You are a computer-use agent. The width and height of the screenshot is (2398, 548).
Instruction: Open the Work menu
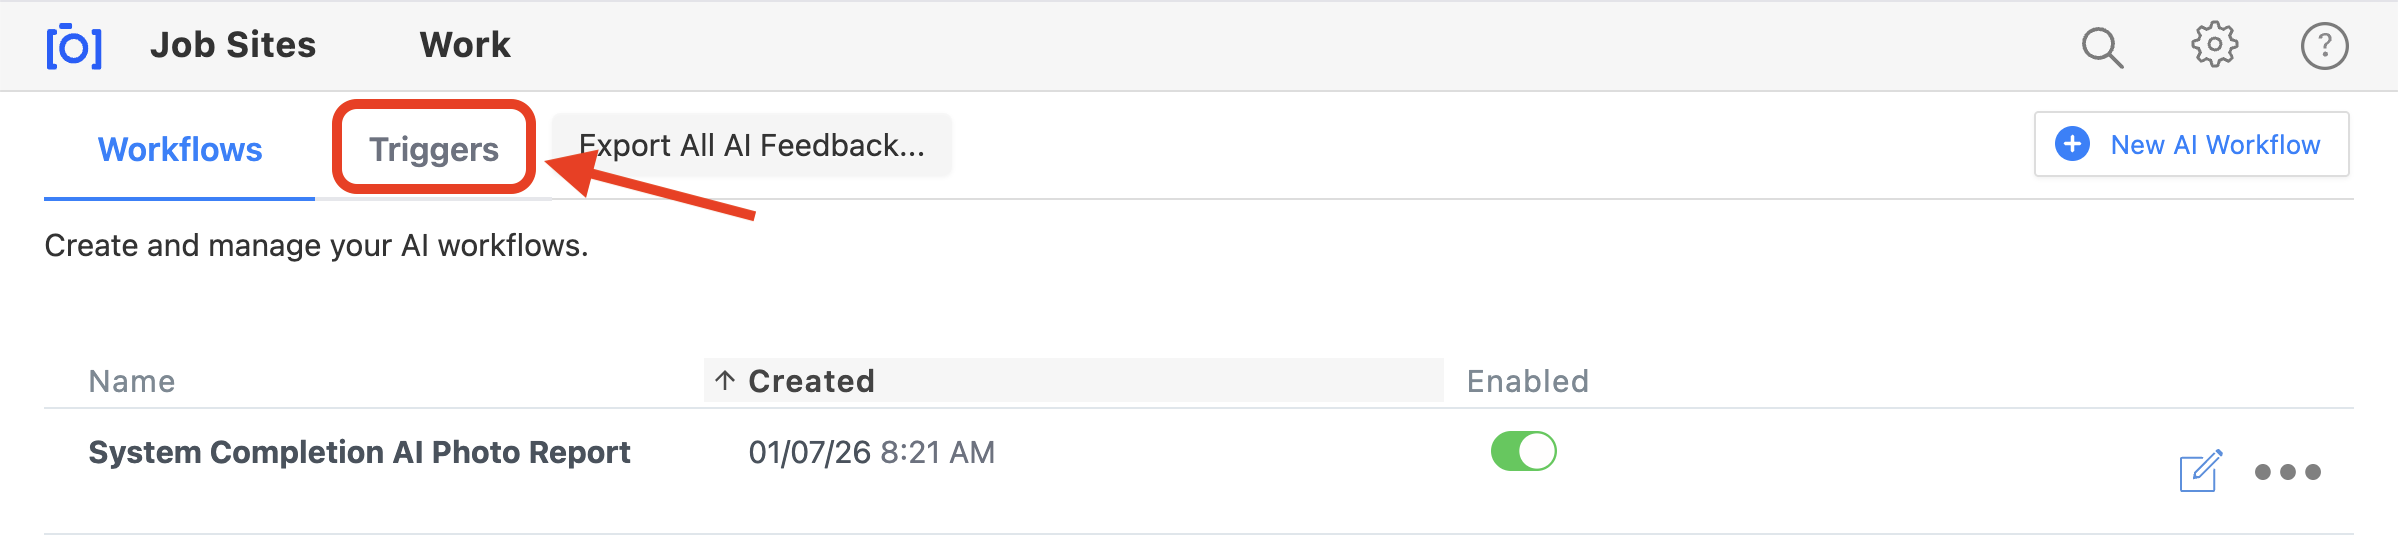pyautogui.click(x=465, y=45)
